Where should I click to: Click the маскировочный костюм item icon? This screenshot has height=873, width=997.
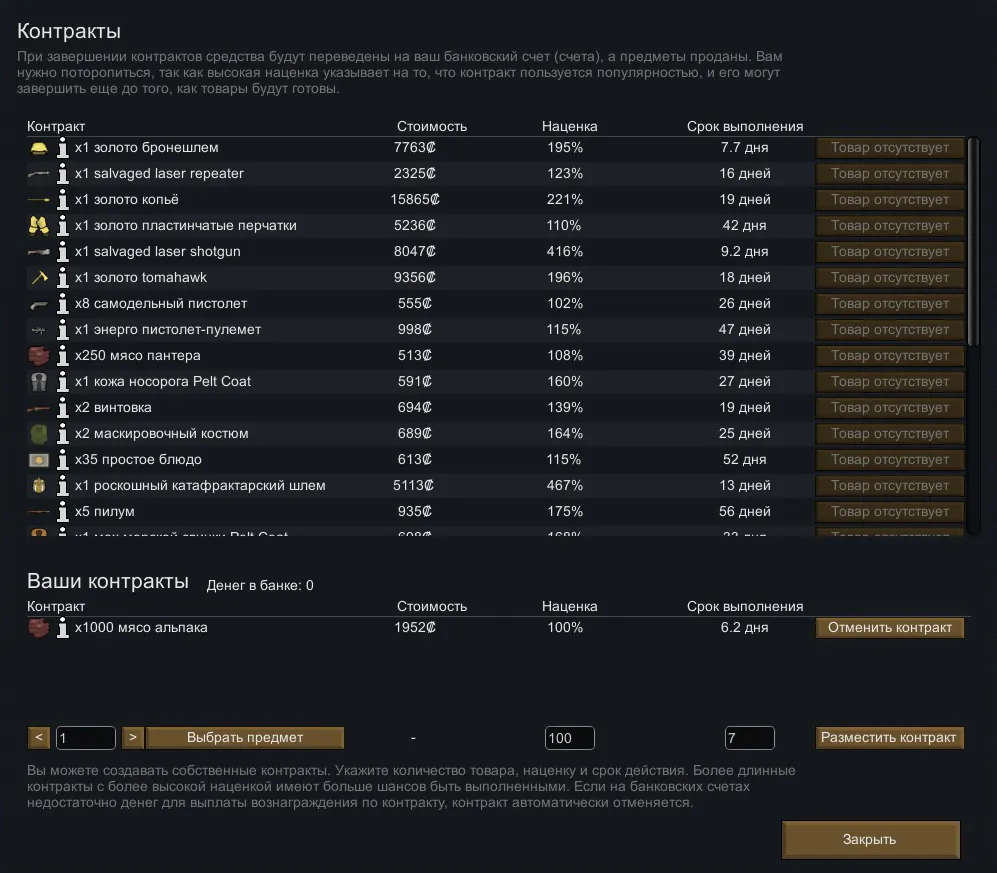pos(39,434)
